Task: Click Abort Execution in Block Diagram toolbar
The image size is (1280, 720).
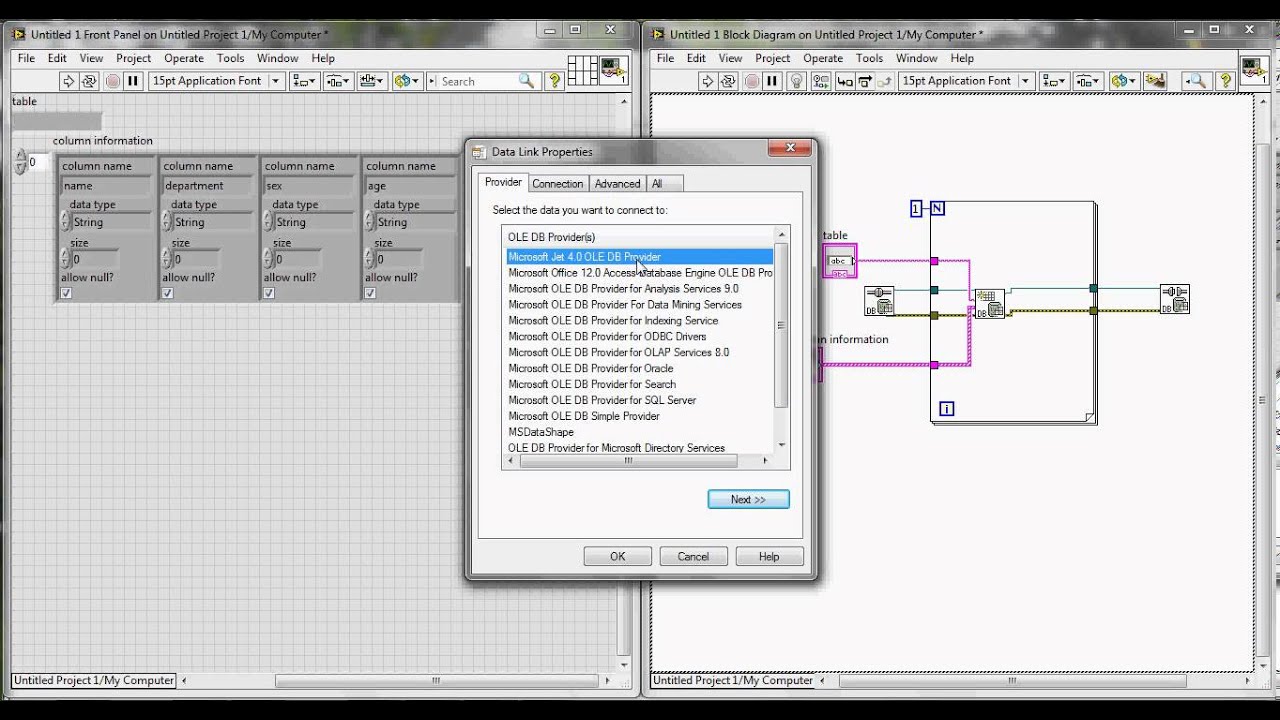Action: (752, 81)
